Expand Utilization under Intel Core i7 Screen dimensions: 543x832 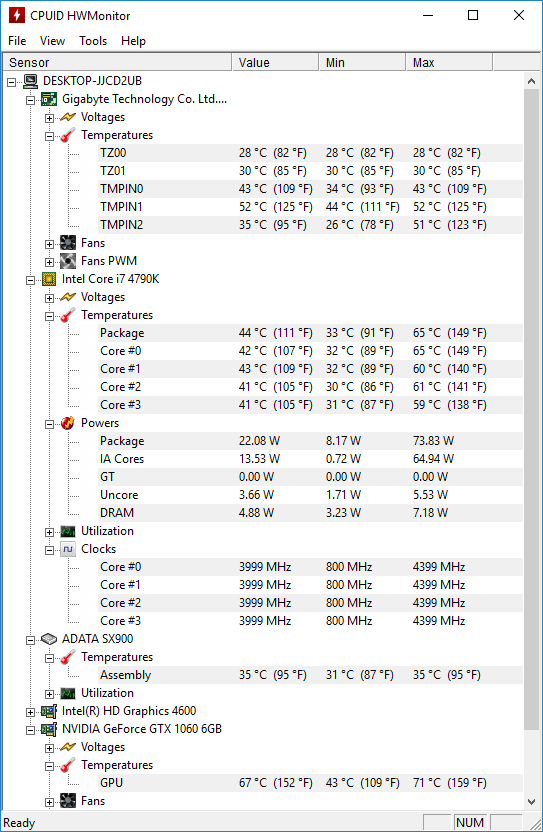point(49,532)
